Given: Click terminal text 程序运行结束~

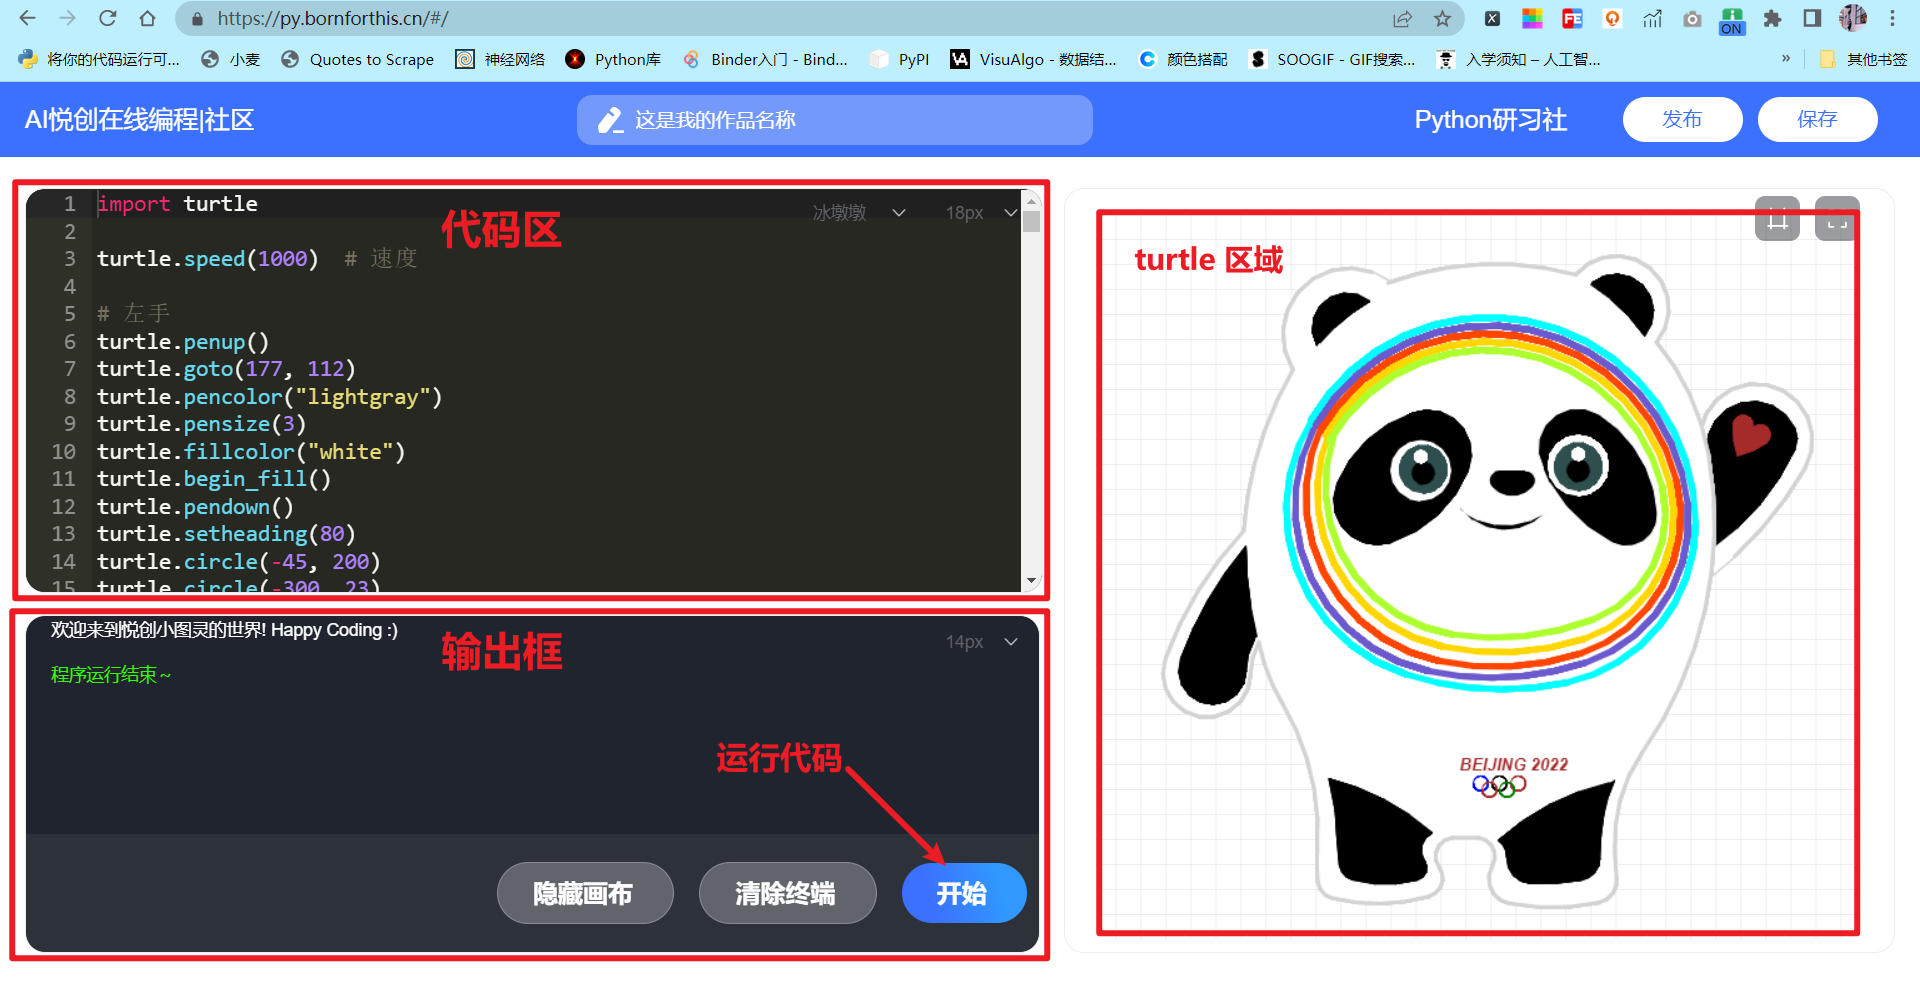Looking at the screenshot, I should (x=111, y=675).
